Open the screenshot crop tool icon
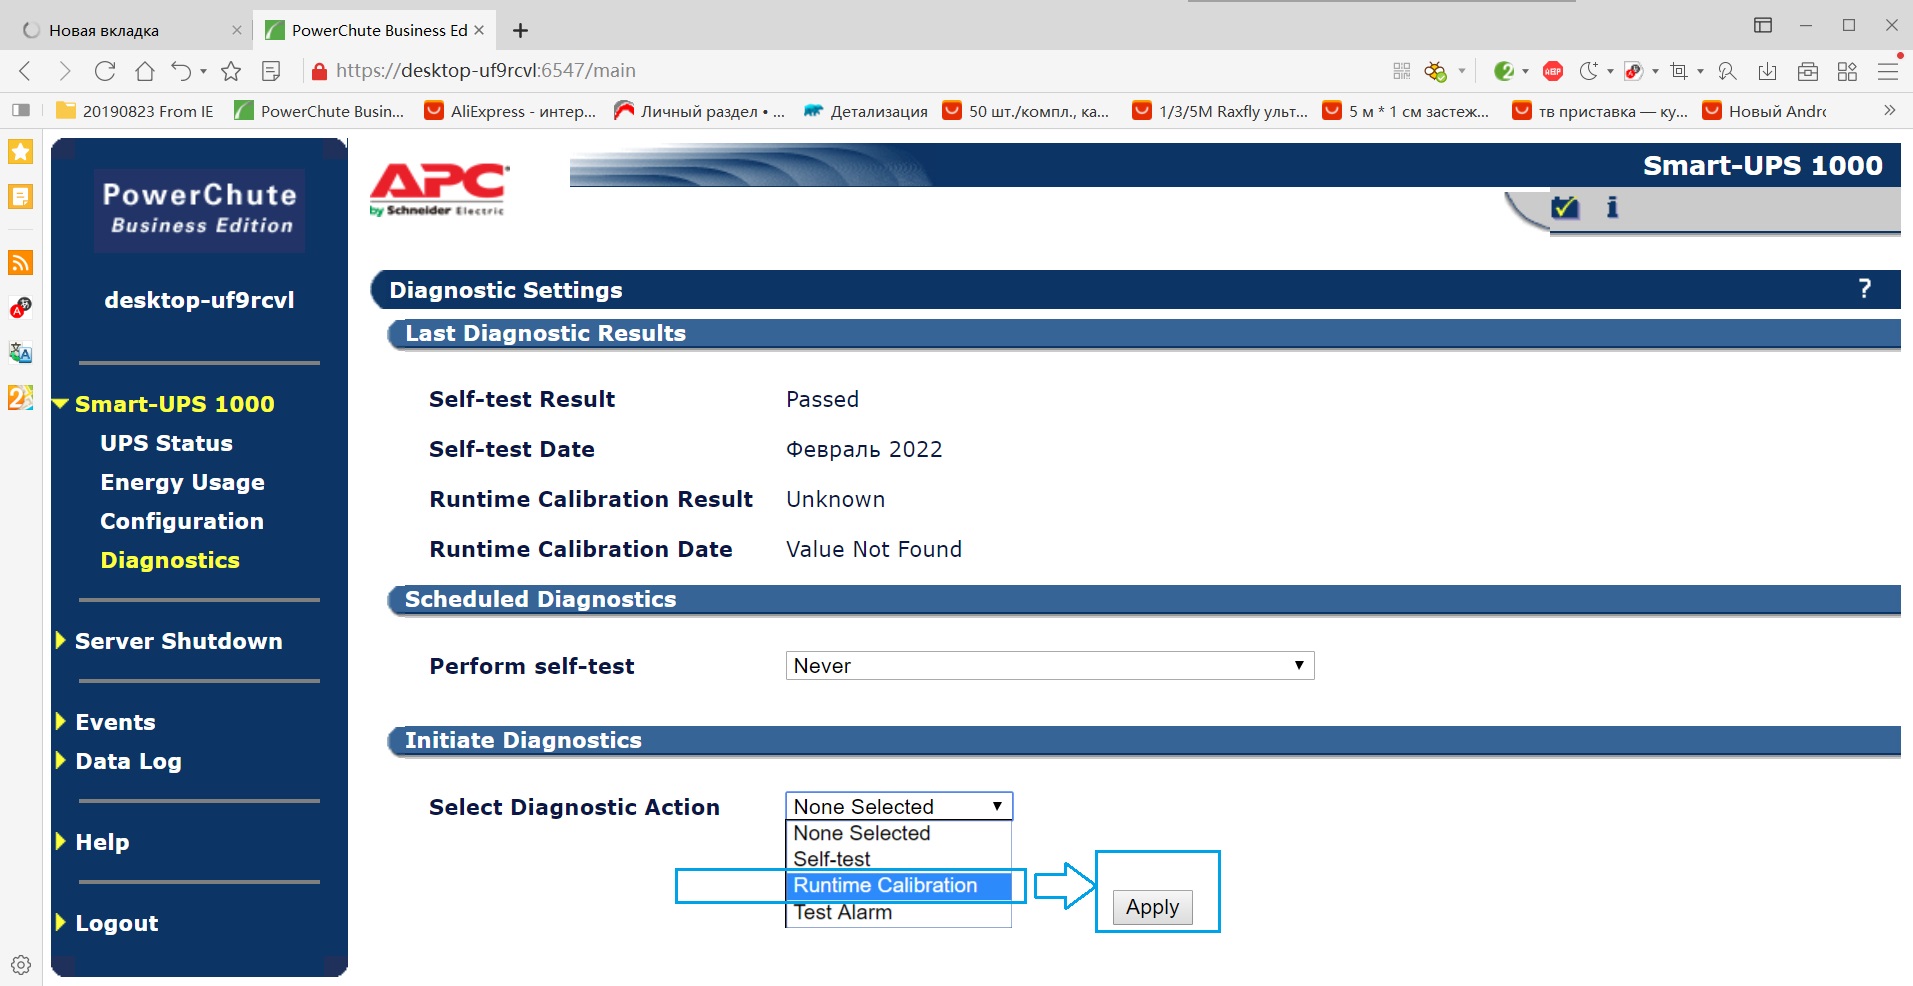The image size is (1913, 986). 1679,71
